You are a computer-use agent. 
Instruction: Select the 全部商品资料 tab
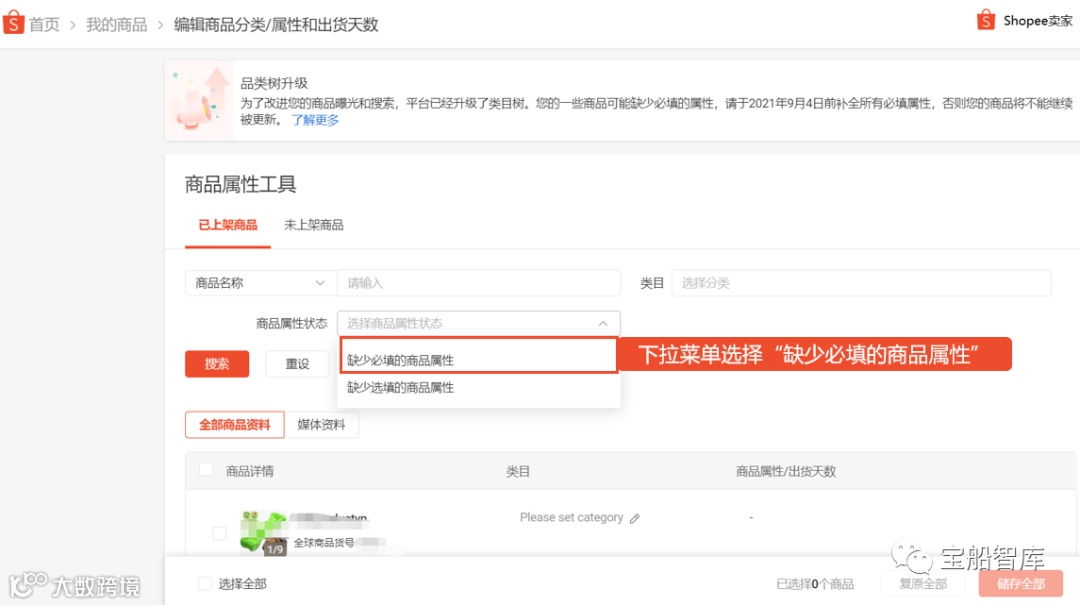(x=235, y=425)
